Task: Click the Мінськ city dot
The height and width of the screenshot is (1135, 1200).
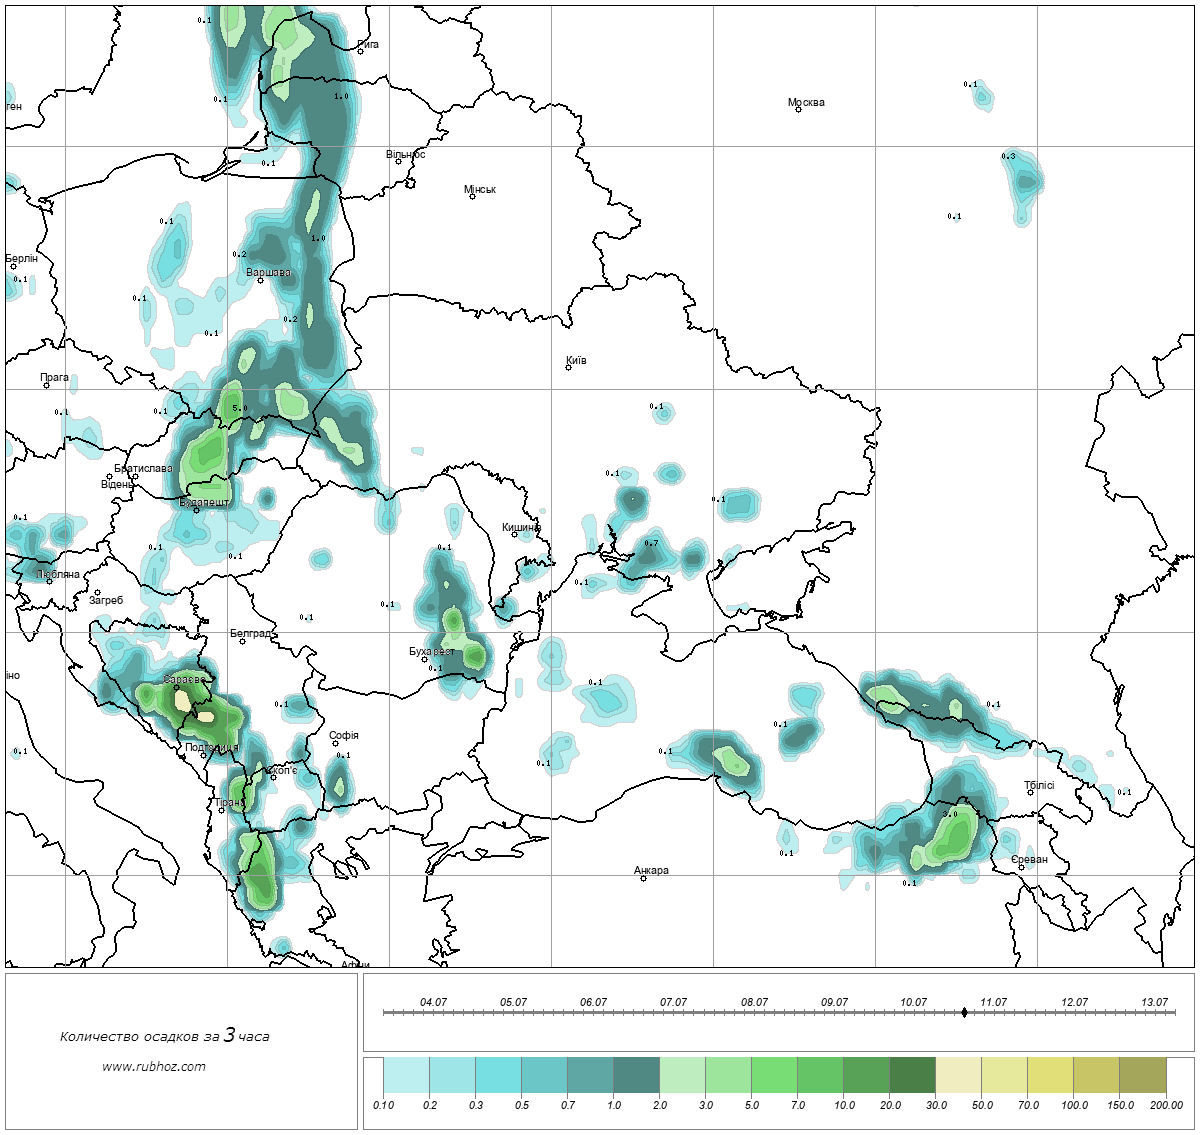Action: pyautogui.click(x=472, y=196)
